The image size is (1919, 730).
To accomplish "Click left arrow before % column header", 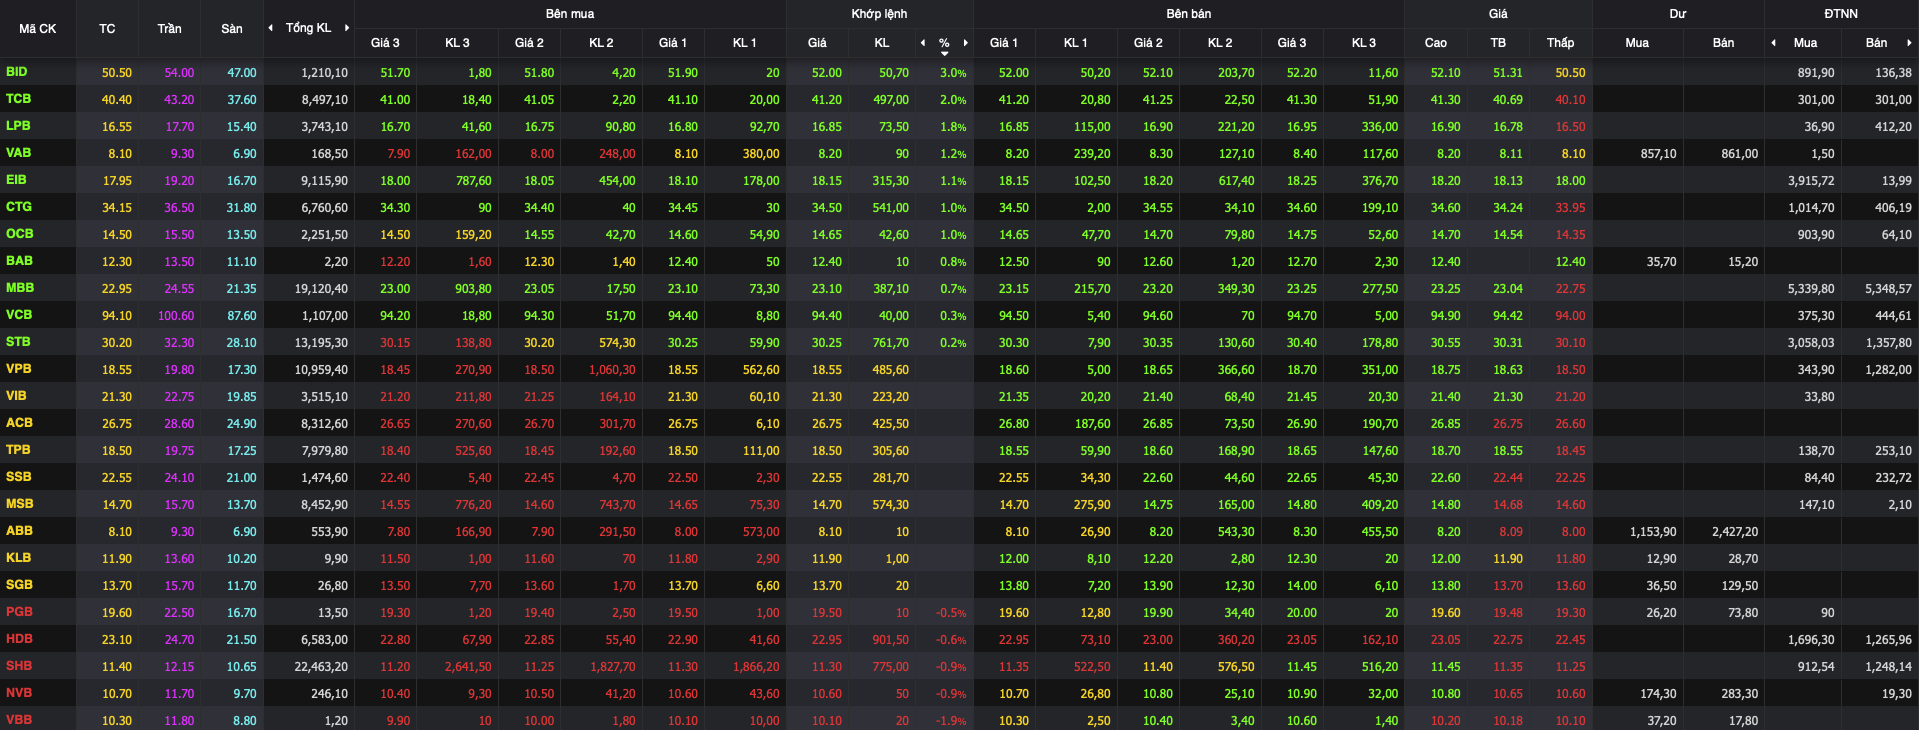I will (x=922, y=43).
